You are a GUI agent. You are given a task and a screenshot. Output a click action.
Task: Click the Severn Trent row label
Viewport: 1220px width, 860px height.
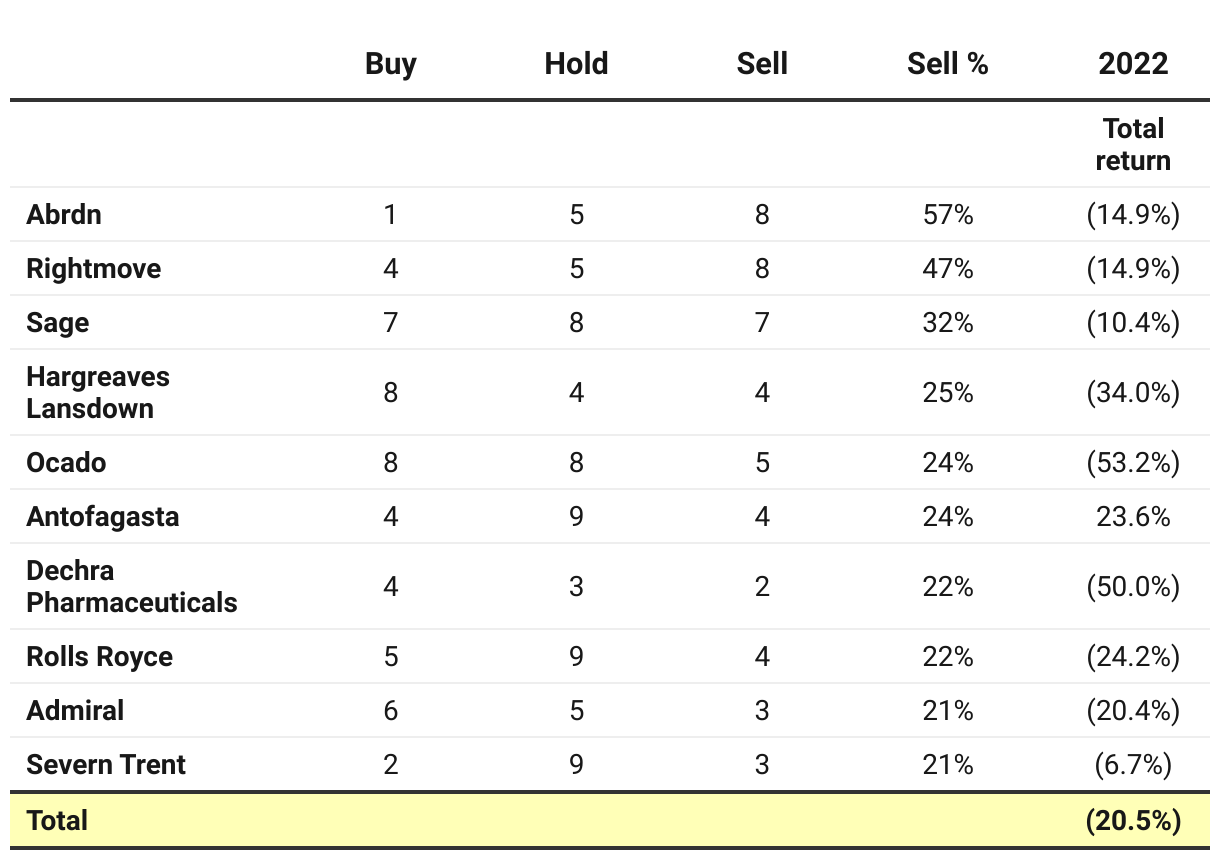[x=106, y=765]
